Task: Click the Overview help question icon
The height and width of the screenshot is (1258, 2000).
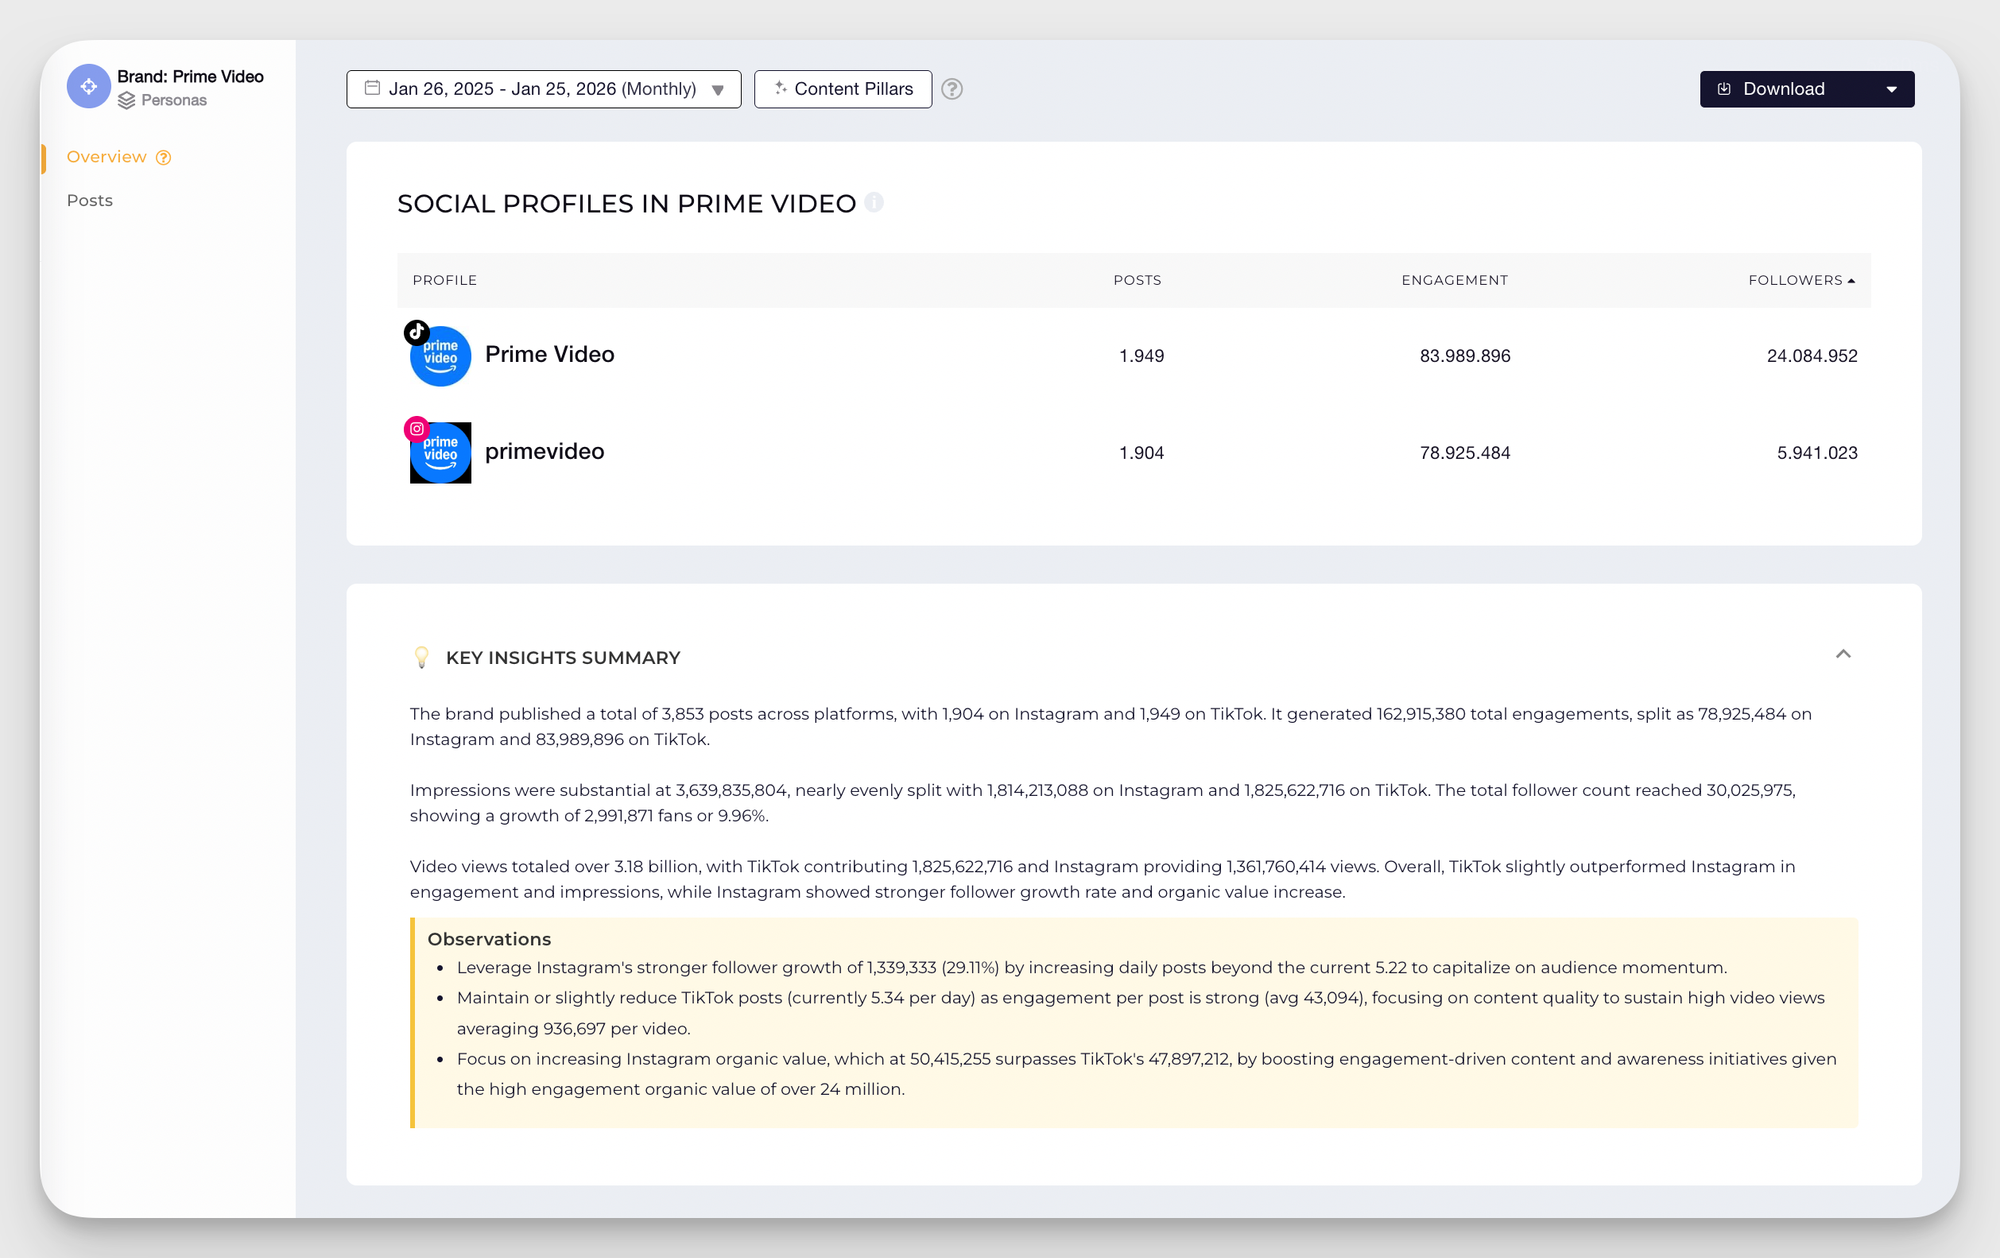Action: (x=164, y=158)
